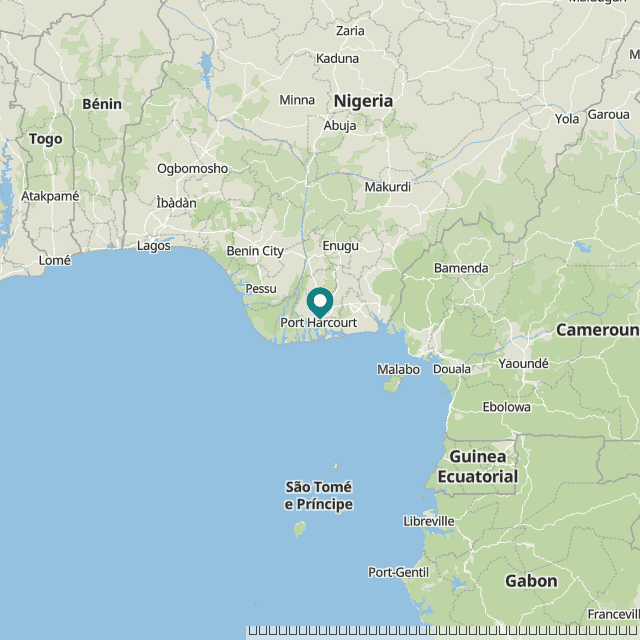Select the Gabon country label
The width and height of the screenshot is (640, 640).
coord(531,581)
